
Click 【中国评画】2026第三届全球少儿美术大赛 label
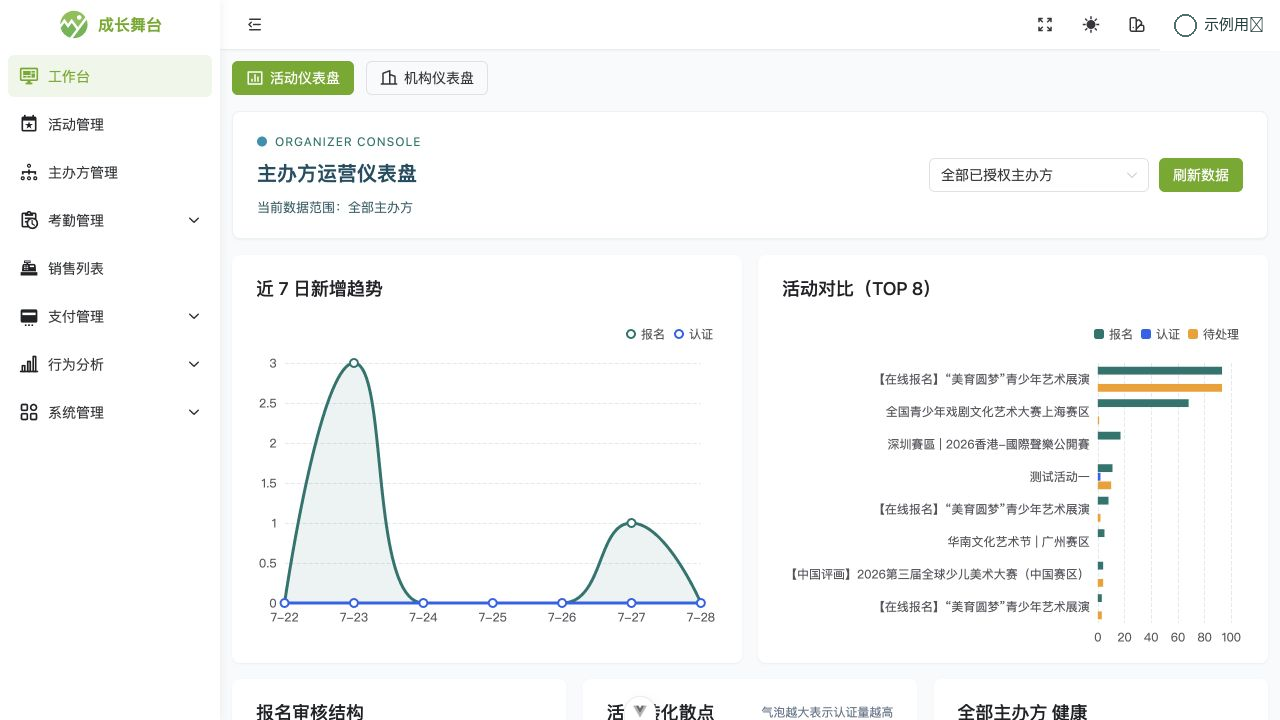click(939, 574)
